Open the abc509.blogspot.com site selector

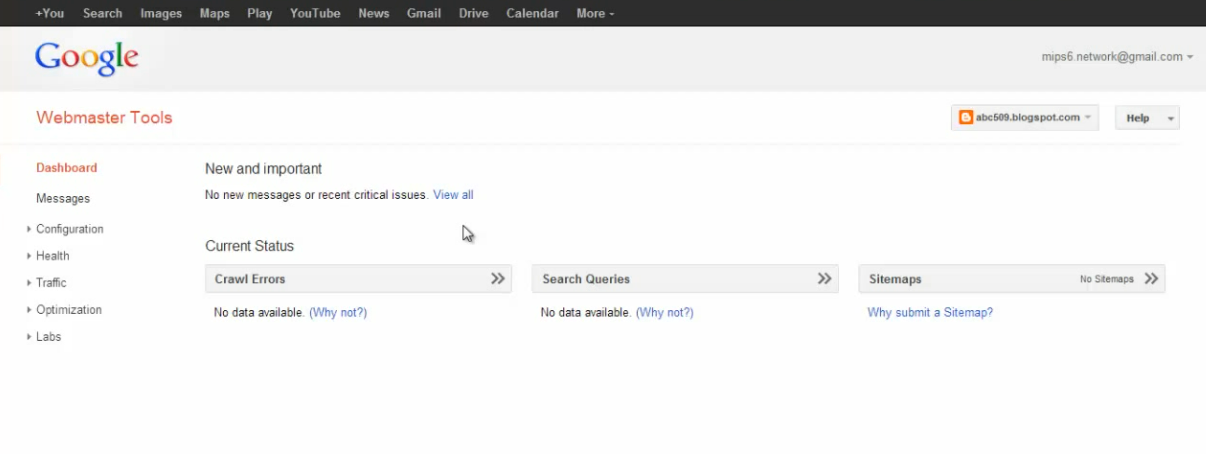point(1025,118)
